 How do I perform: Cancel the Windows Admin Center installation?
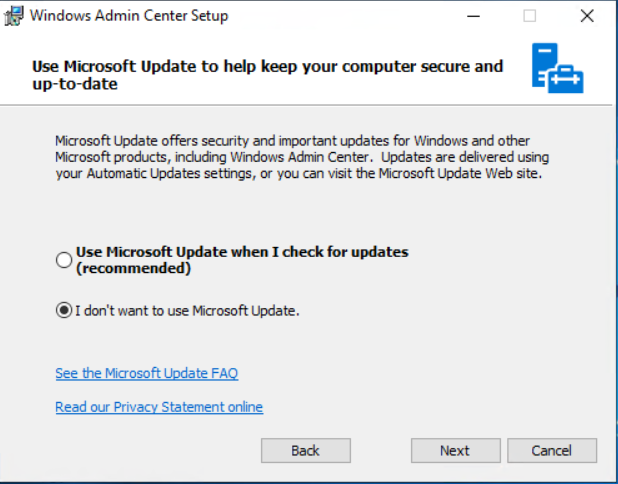[551, 451]
